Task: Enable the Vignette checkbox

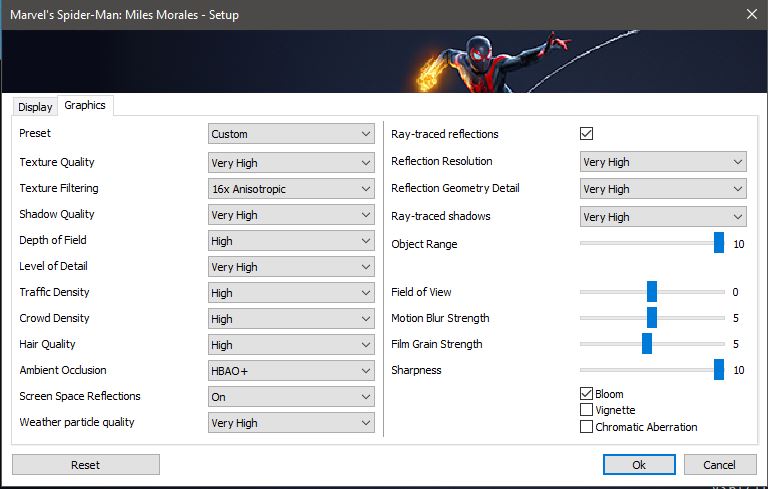Action: pyautogui.click(x=586, y=410)
